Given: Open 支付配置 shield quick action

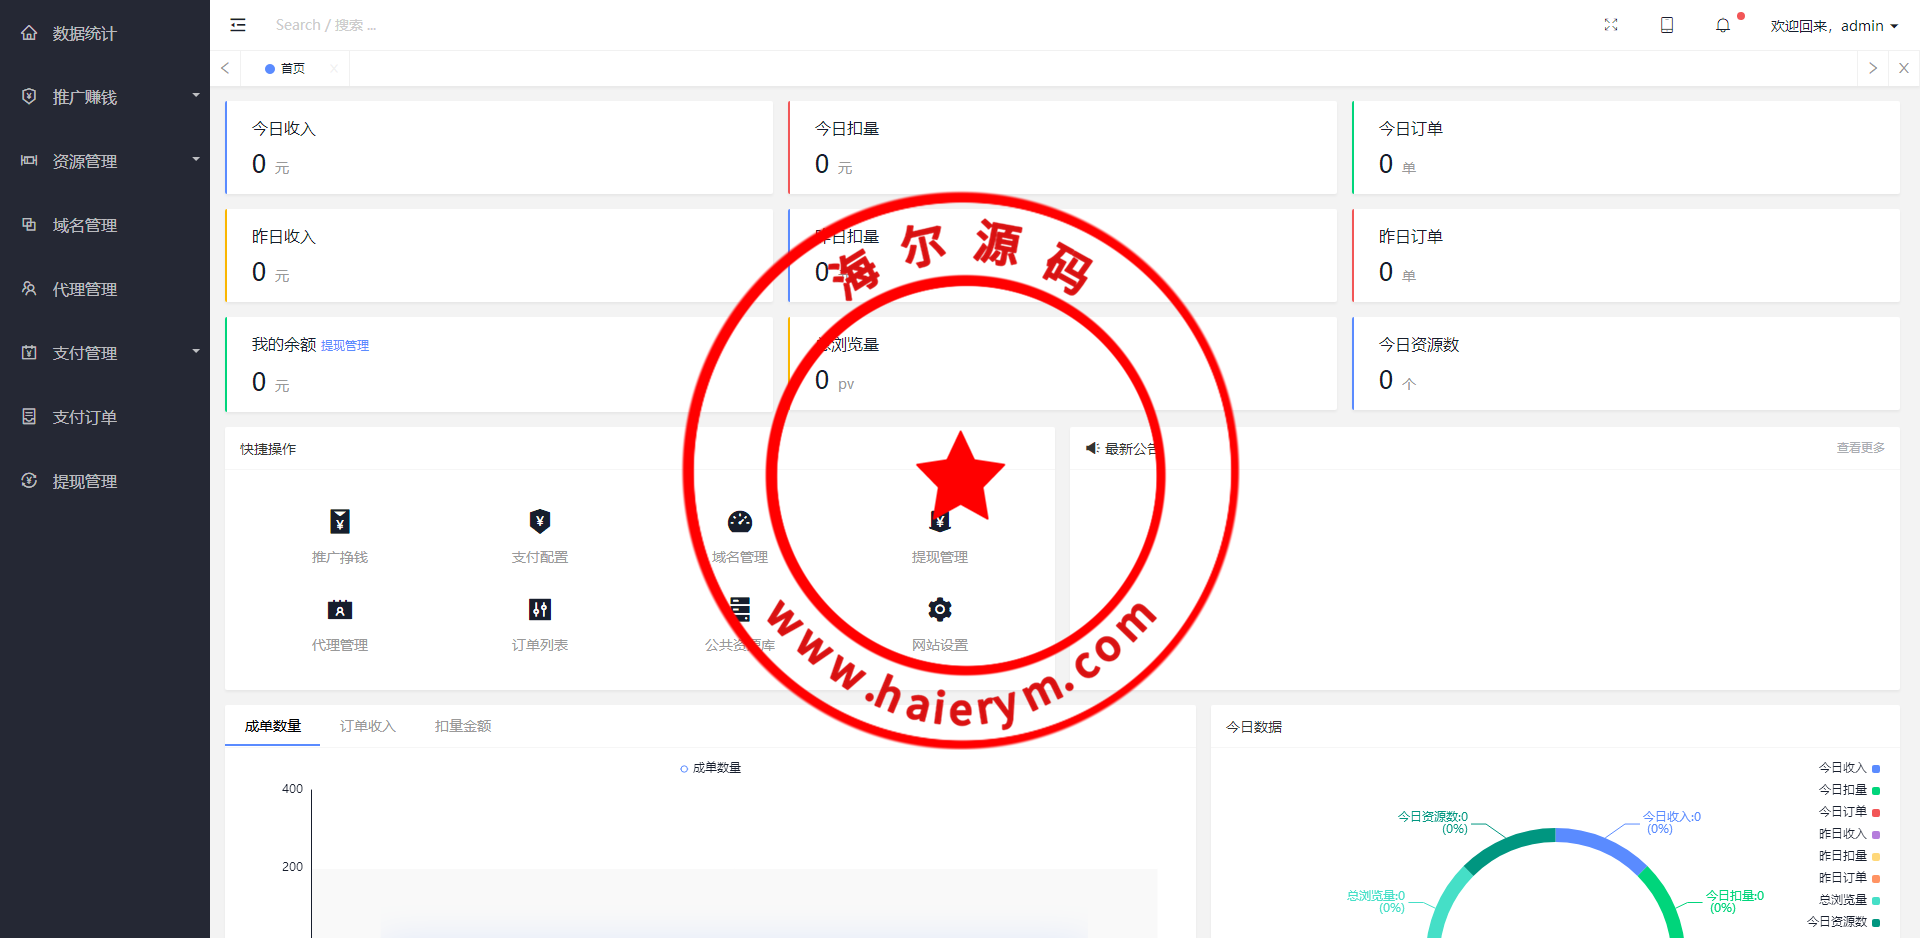Looking at the screenshot, I should click(540, 522).
